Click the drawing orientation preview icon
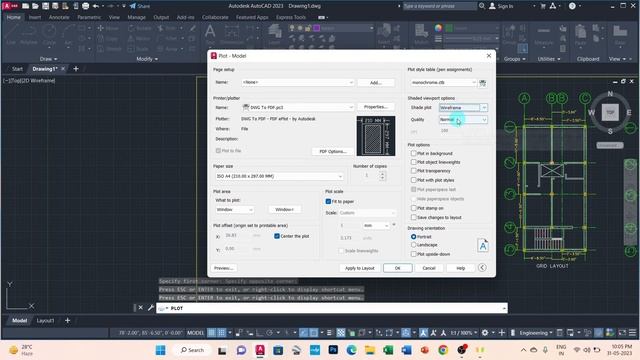640x360 pixels. click(482, 245)
